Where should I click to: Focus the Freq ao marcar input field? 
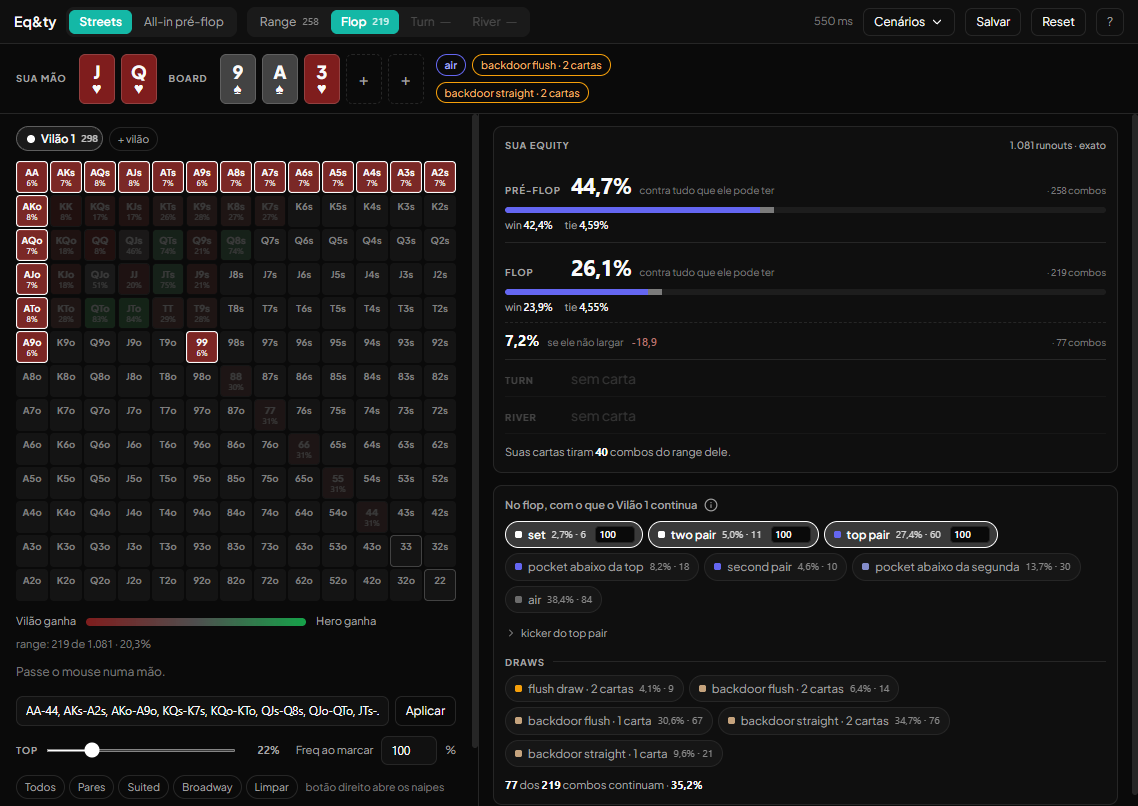click(409, 751)
